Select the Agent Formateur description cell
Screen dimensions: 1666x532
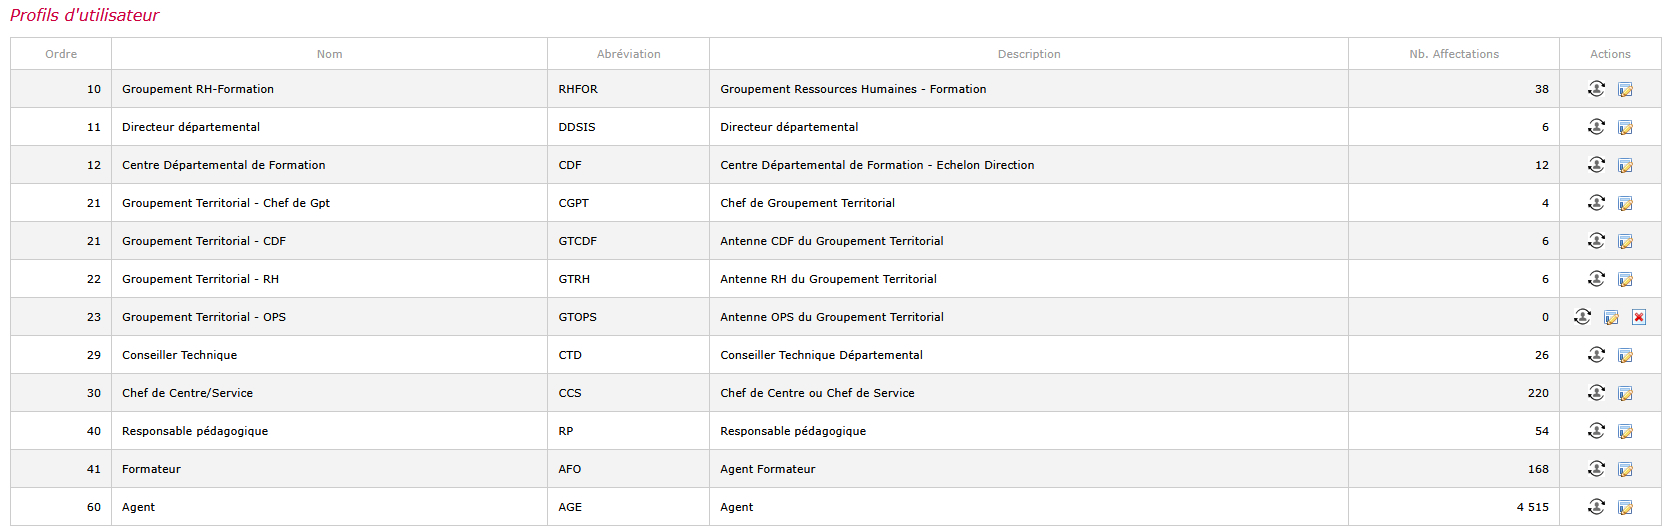(1029, 469)
